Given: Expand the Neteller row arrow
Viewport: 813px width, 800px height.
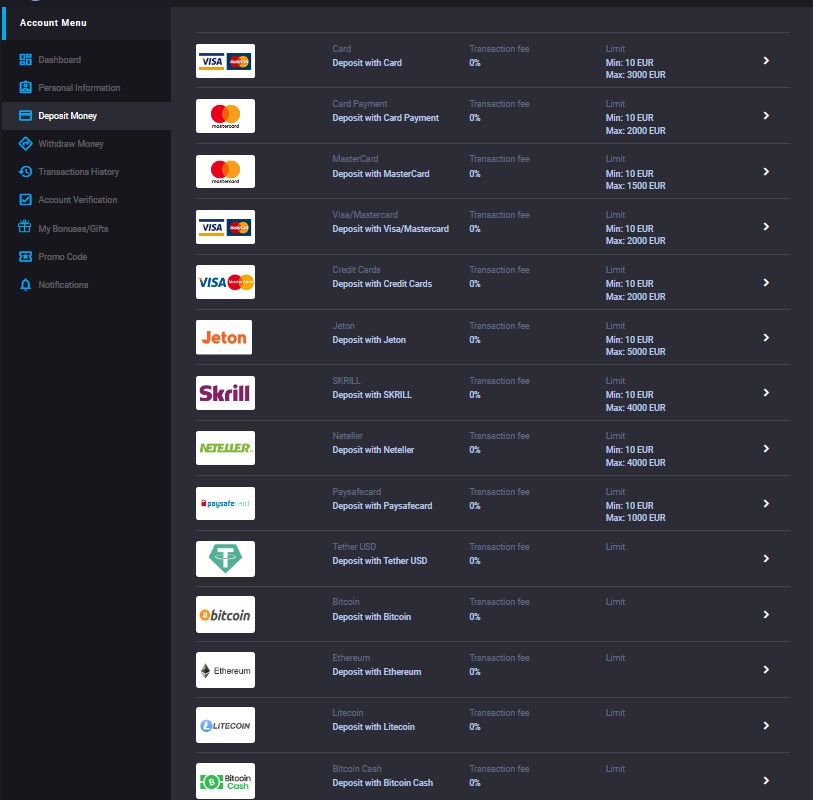Looking at the screenshot, I should point(766,448).
